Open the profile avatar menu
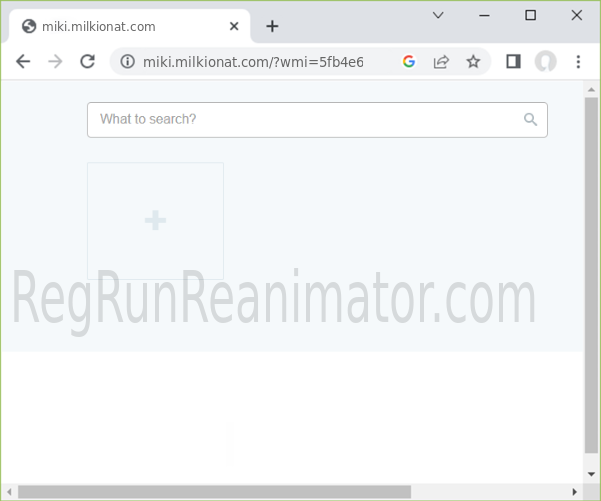Viewport: 601px width, 501px height. [545, 62]
